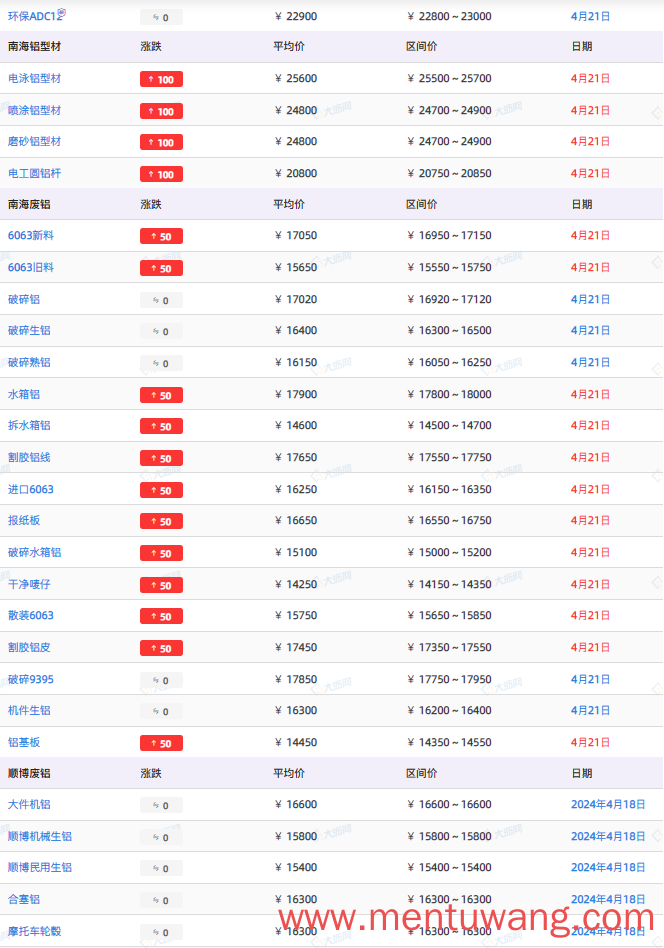This screenshot has height=948, width=664.
Task: Click the 4月21日 date in 环保ADC12 row
Action: [x=590, y=16]
